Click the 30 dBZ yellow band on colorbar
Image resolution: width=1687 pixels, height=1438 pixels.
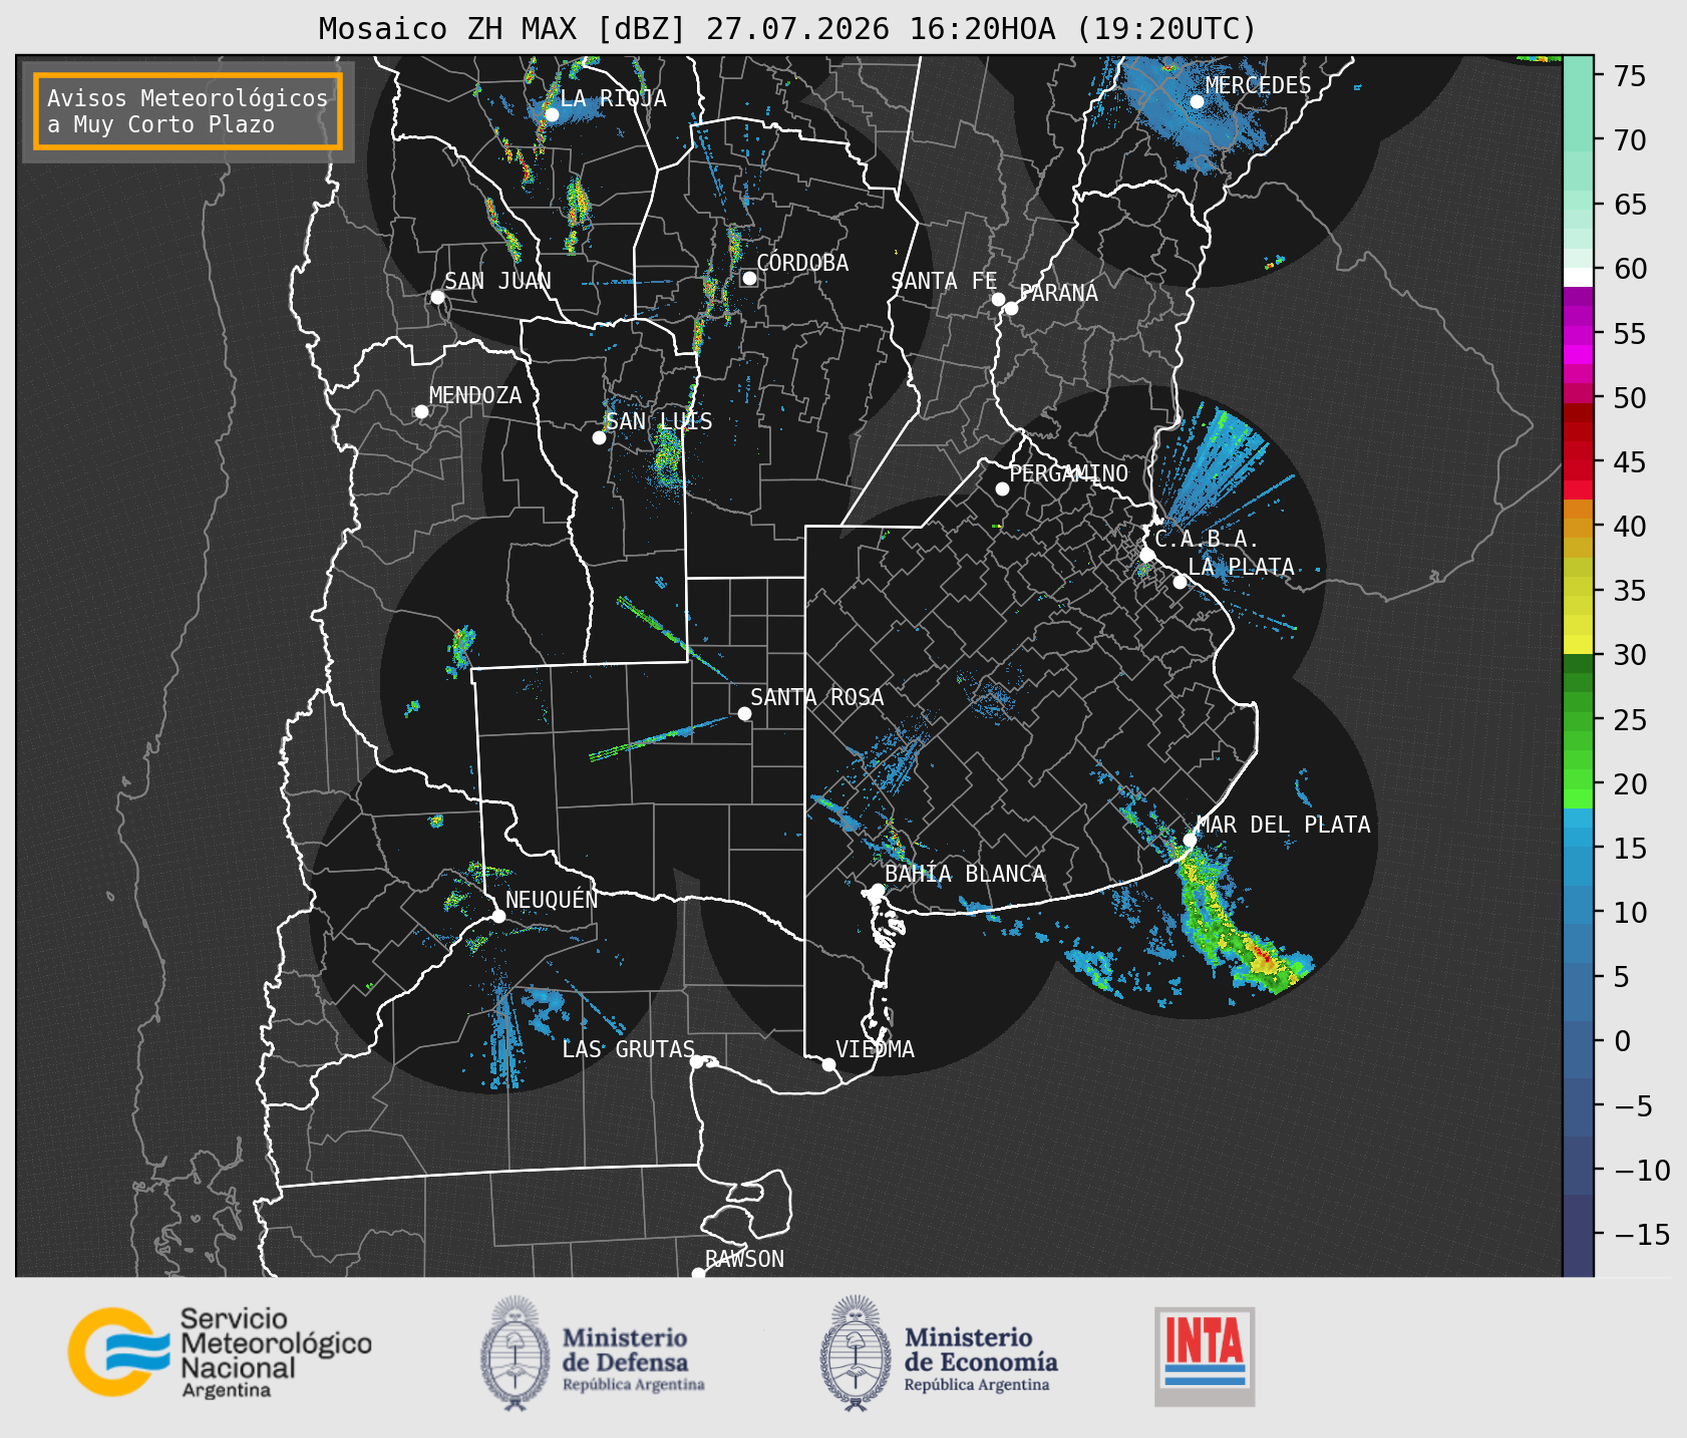1578,648
